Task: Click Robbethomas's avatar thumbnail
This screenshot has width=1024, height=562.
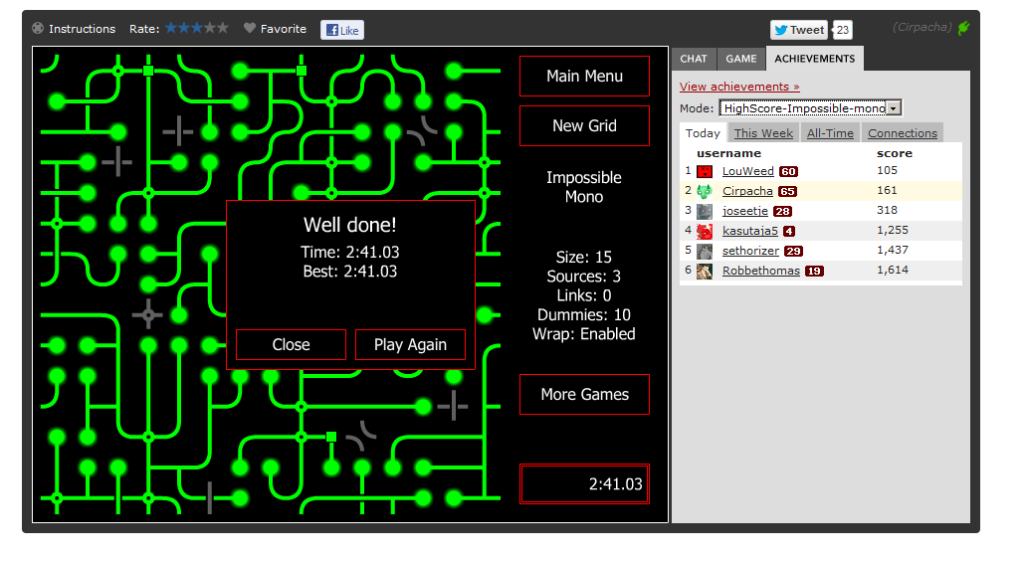Action: [705, 271]
